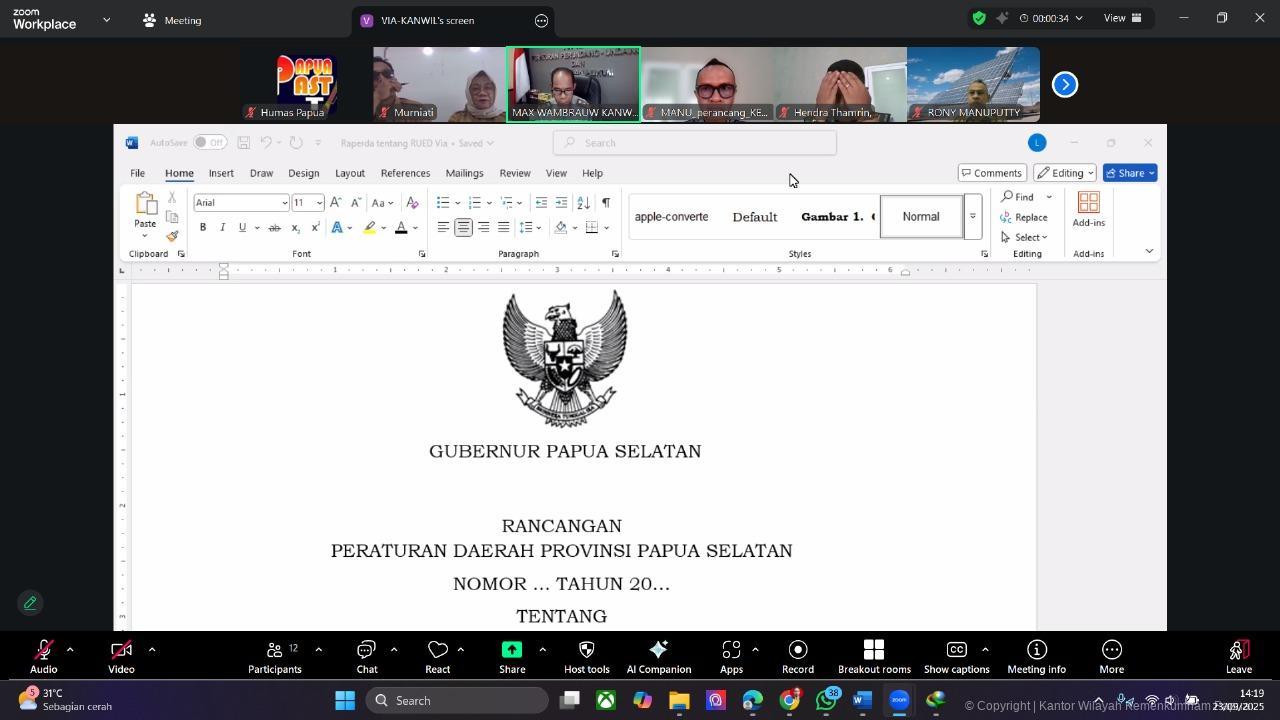Click the Word Search input box
This screenshot has height=720, width=1280.
pyautogui.click(x=695, y=143)
